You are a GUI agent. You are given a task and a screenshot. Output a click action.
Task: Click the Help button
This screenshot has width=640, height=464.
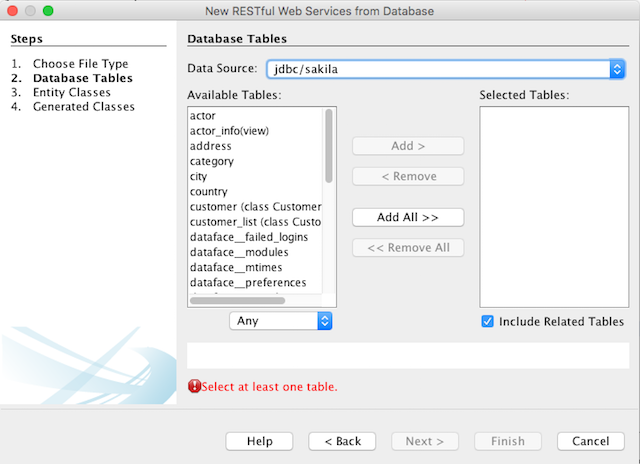[259, 441]
